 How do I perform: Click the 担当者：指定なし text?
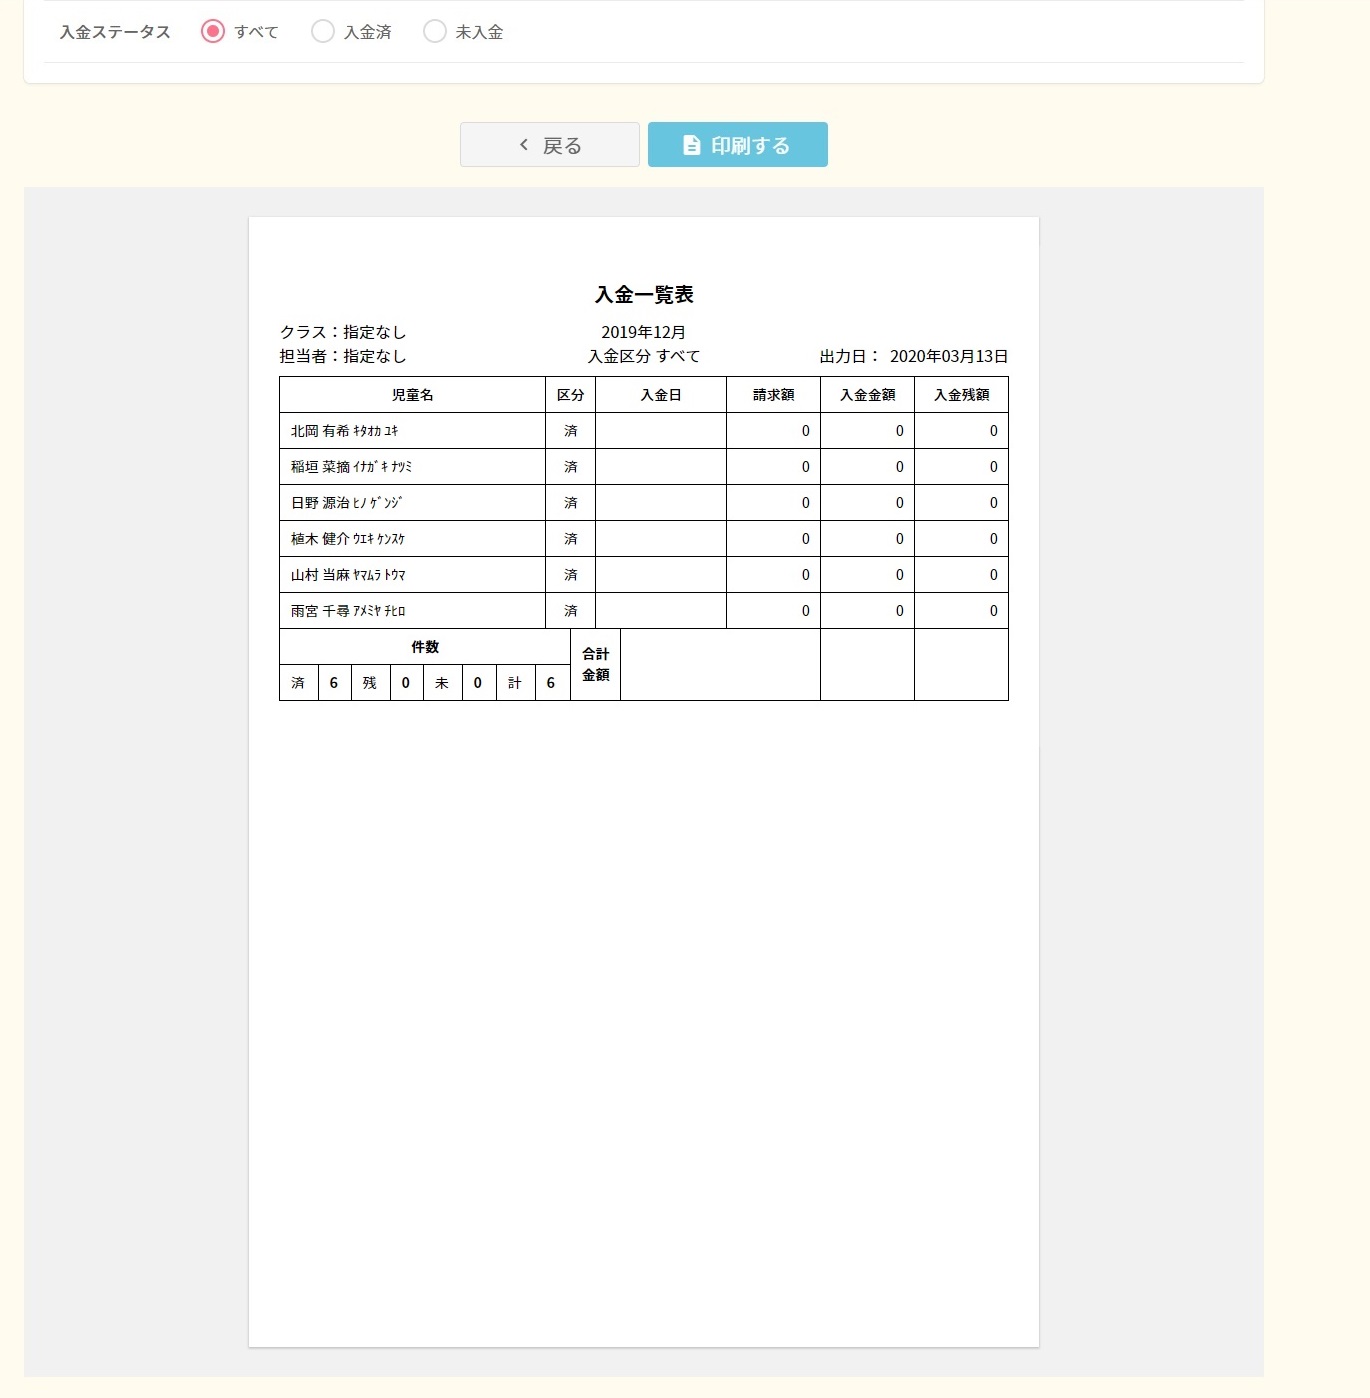click(343, 356)
